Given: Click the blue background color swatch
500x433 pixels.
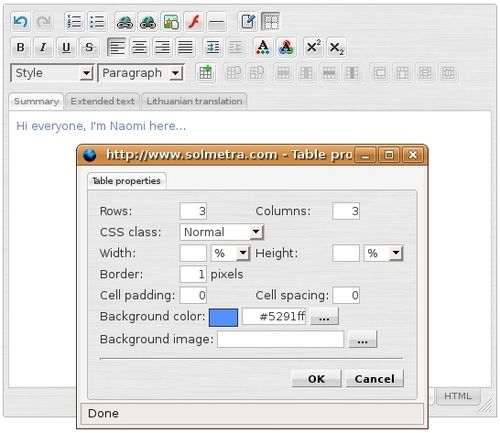Looking at the screenshot, I should click(x=223, y=317).
